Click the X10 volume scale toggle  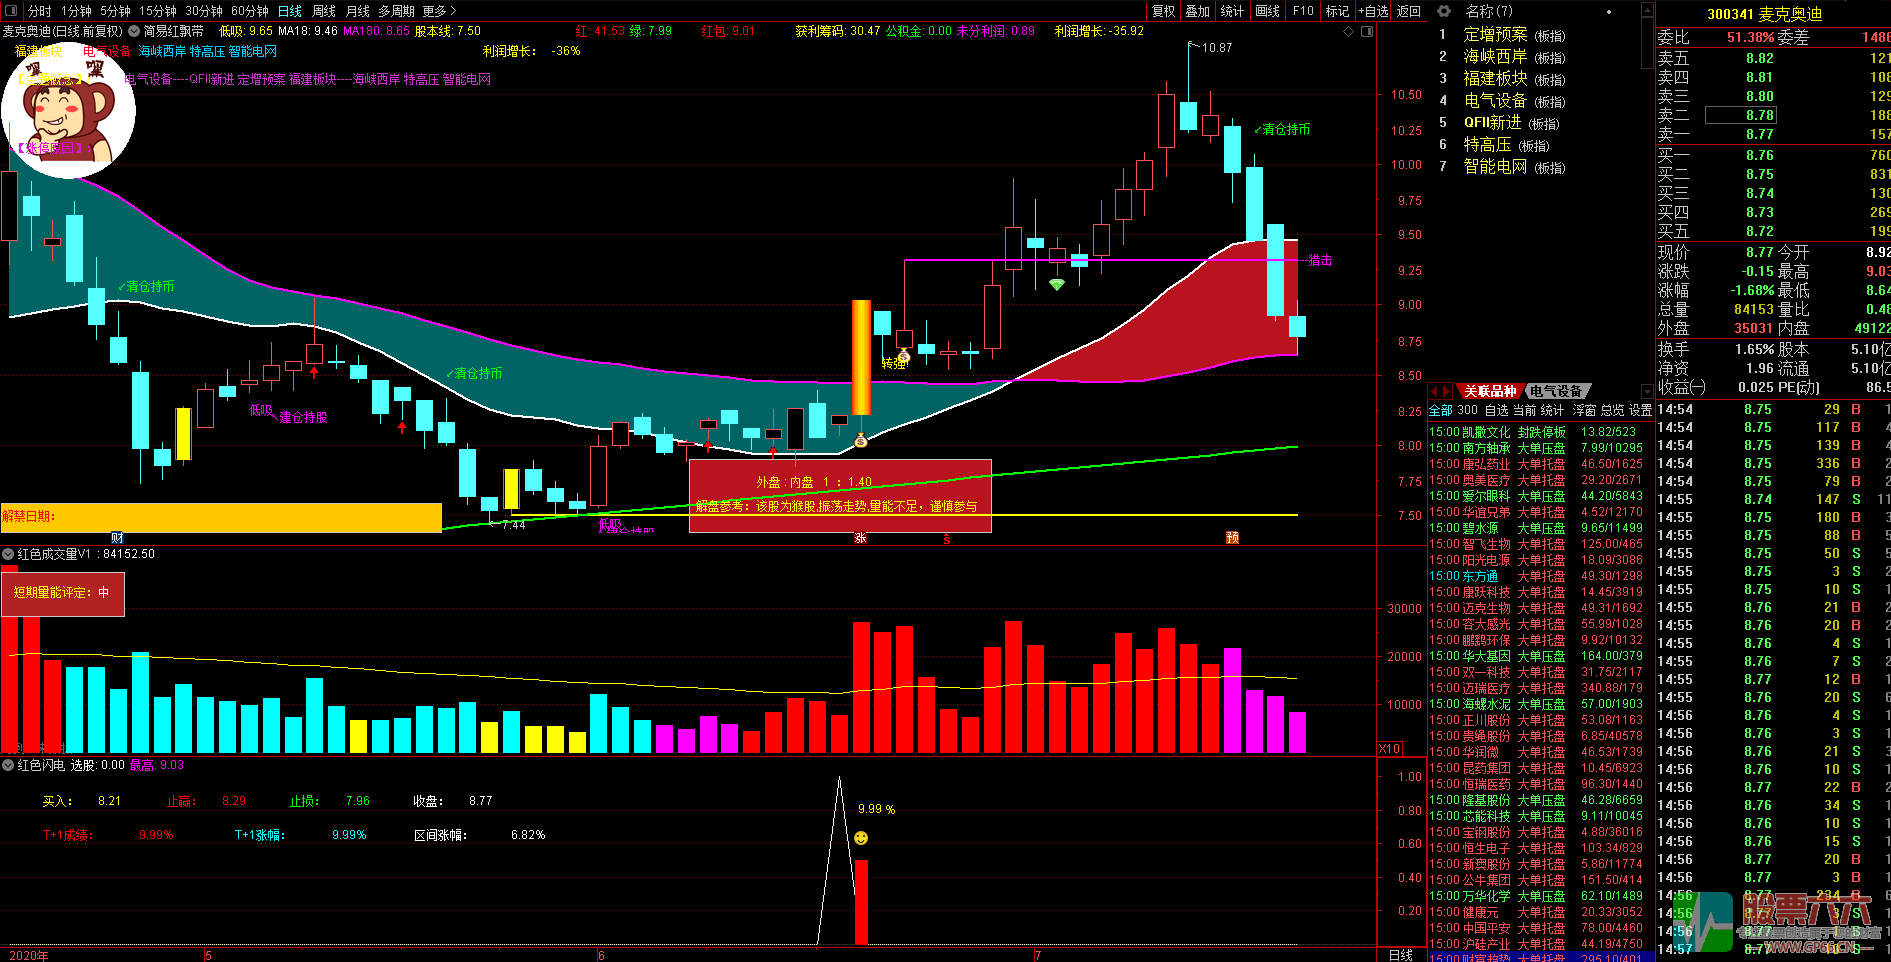coord(1389,749)
